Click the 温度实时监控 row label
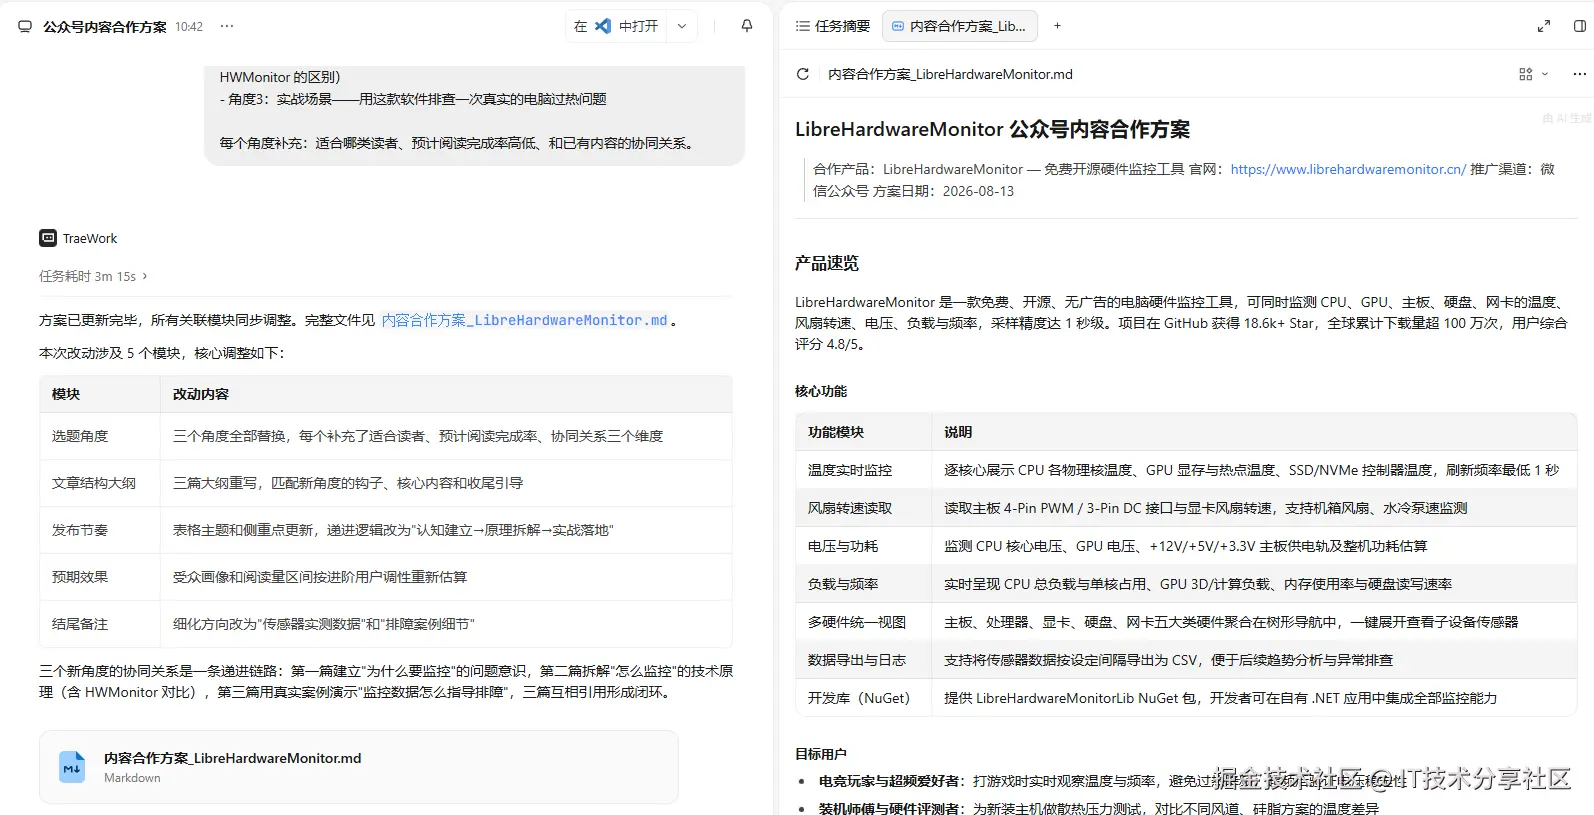The height and width of the screenshot is (815, 1594). pos(850,470)
